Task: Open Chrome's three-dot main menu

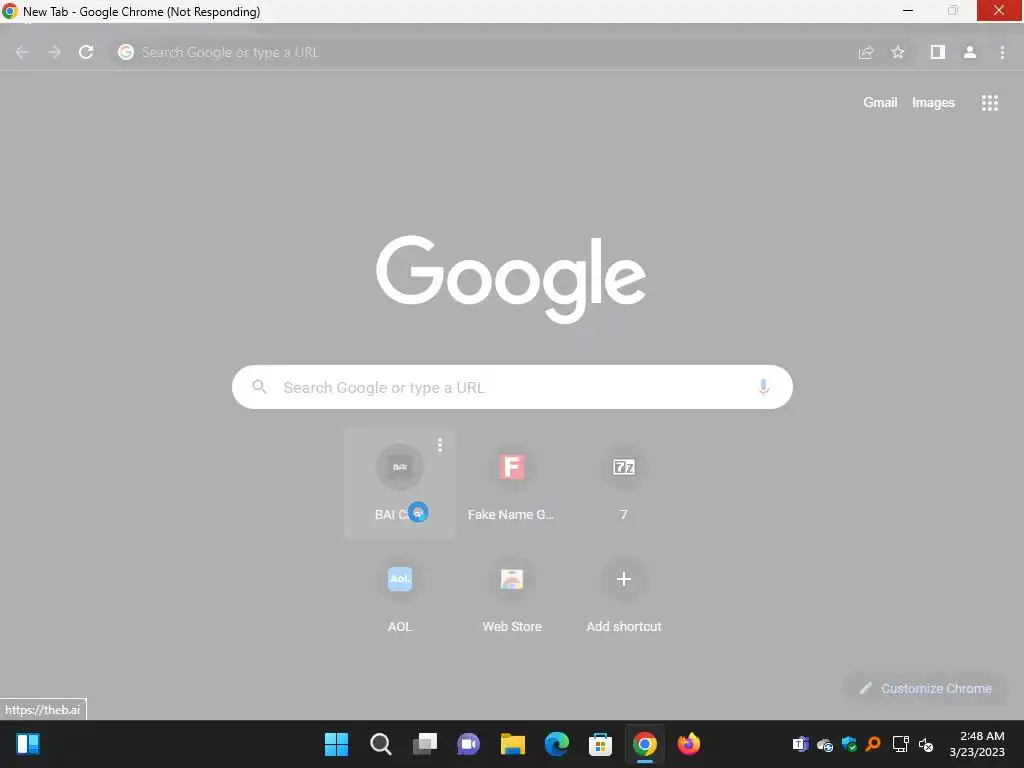Action: 1002,52
